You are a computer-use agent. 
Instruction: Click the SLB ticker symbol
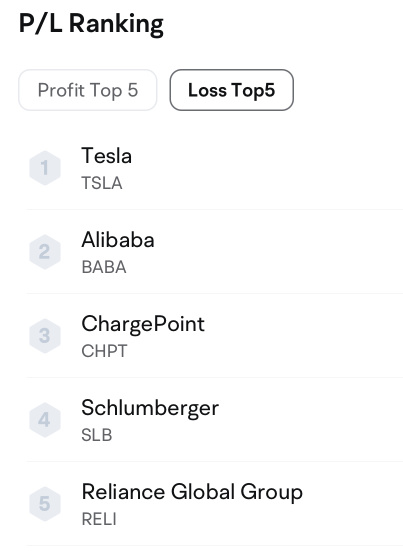[97, 435]
